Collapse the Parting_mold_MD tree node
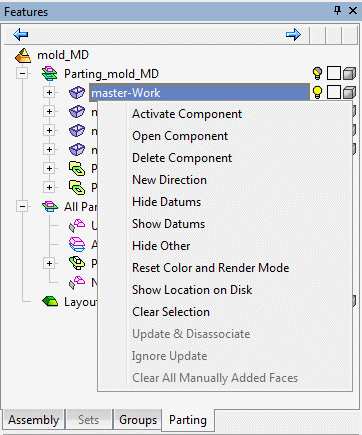Screen dimensions: 362x435 click(22, 73)
